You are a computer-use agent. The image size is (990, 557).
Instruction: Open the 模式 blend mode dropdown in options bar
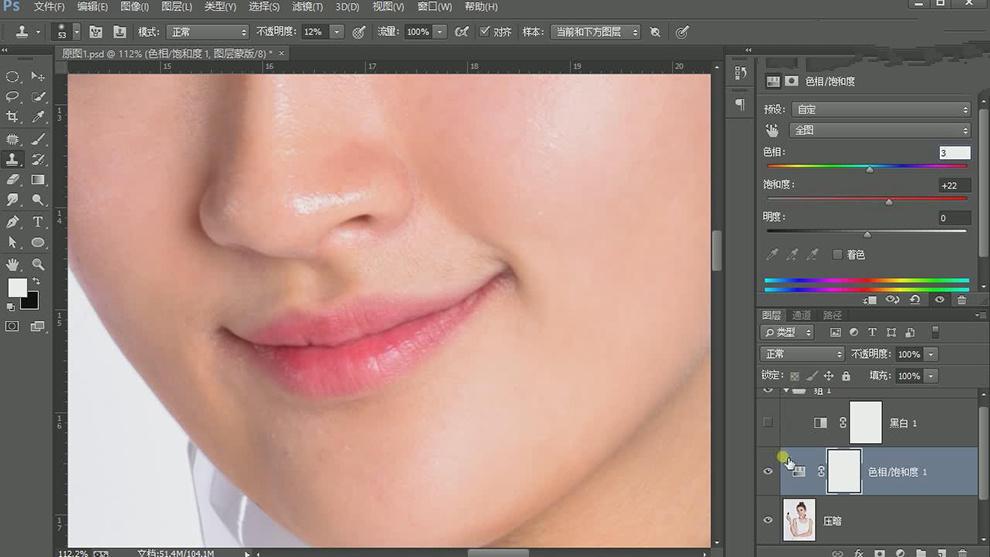click(x=207, y=32)
